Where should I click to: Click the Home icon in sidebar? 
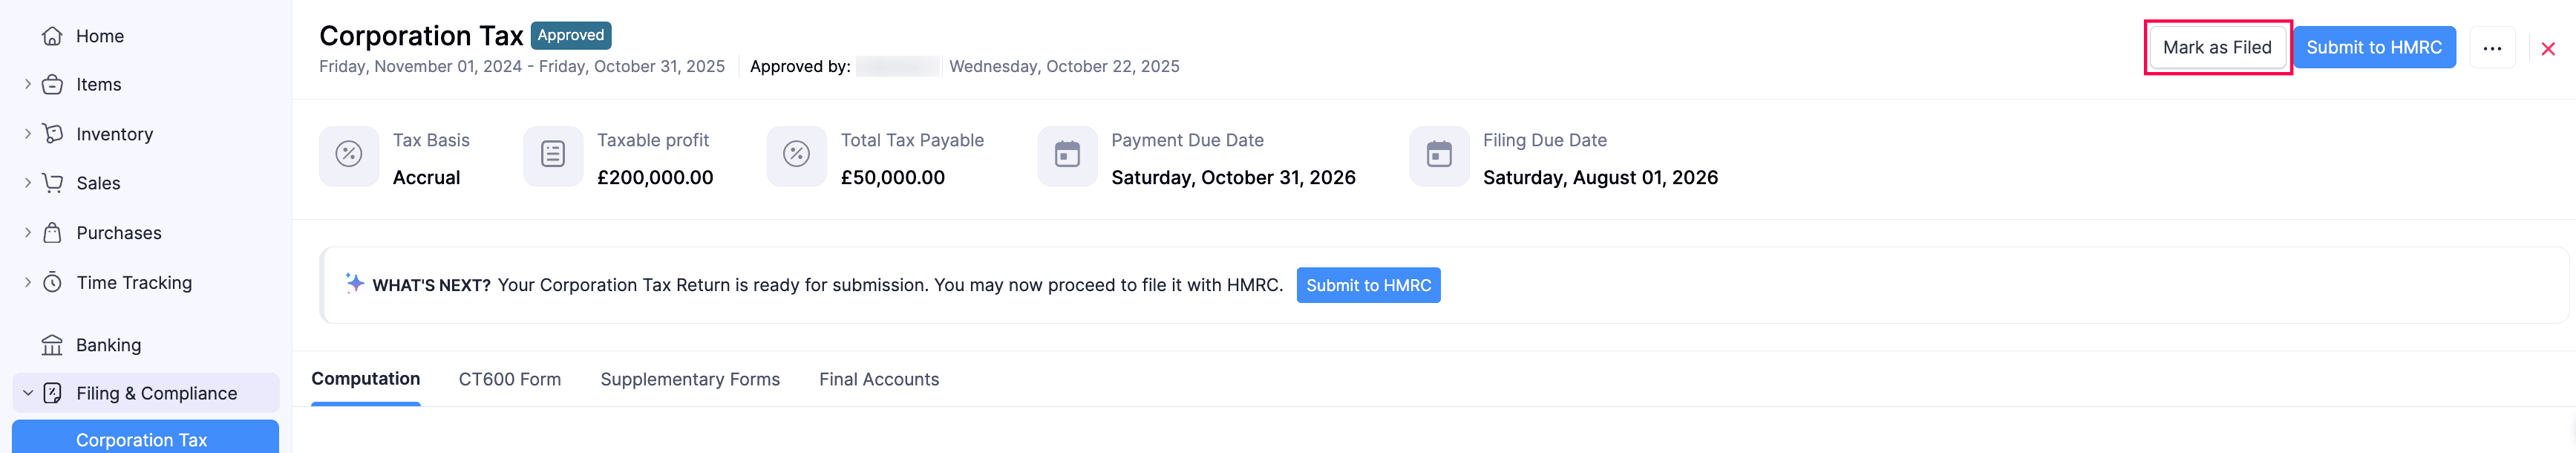pyautogui.click(x=52, y=36)
